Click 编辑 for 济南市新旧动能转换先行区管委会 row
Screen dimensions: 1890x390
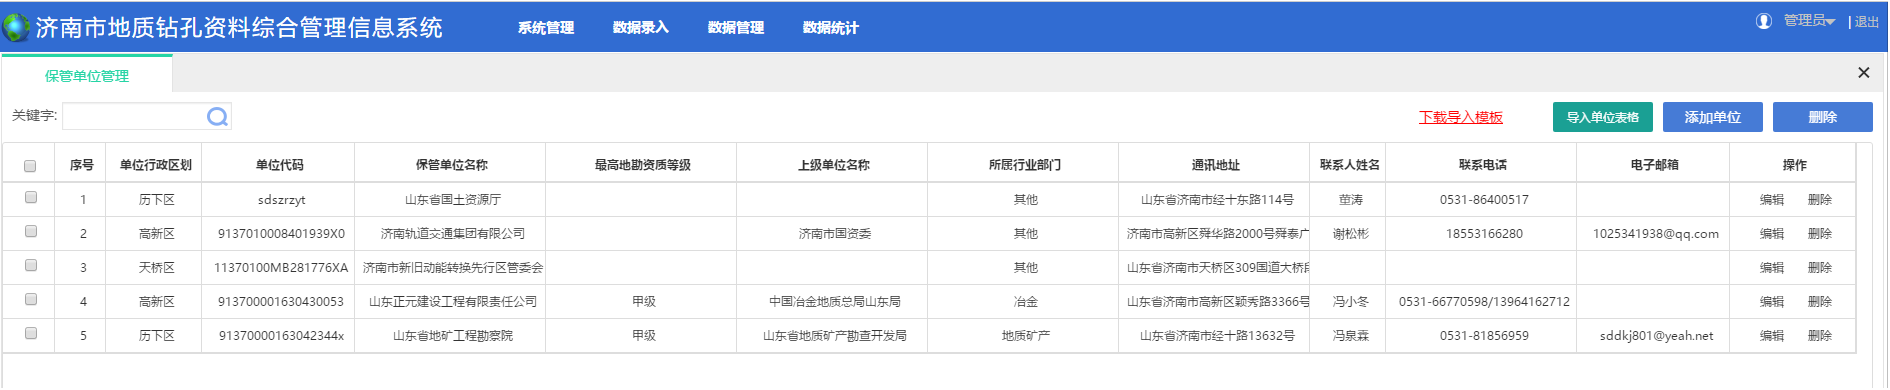[x=1772, y=268]
